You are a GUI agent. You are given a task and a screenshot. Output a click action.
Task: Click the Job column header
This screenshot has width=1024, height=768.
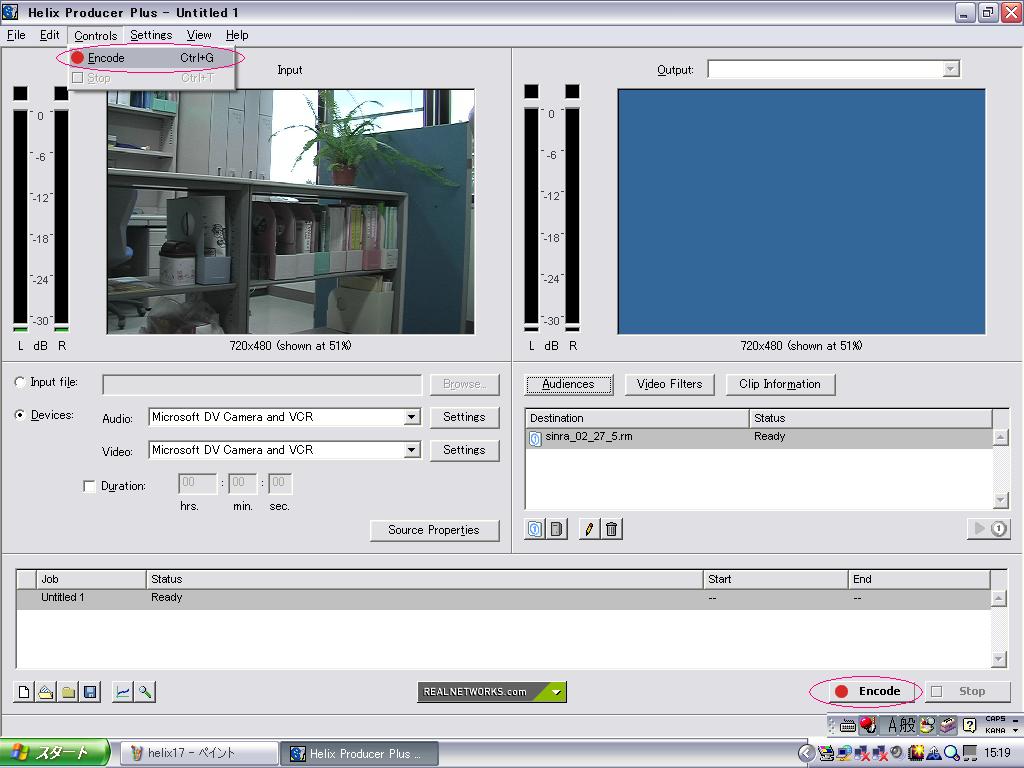coord(91,579)
